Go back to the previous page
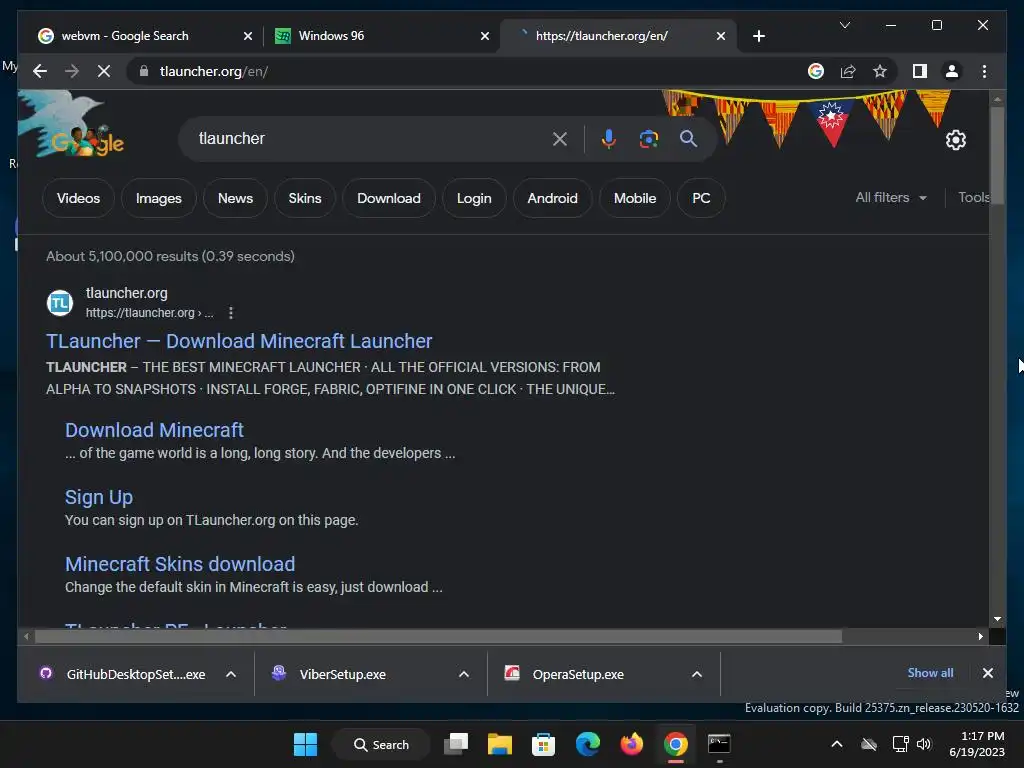 pos(40,71)
